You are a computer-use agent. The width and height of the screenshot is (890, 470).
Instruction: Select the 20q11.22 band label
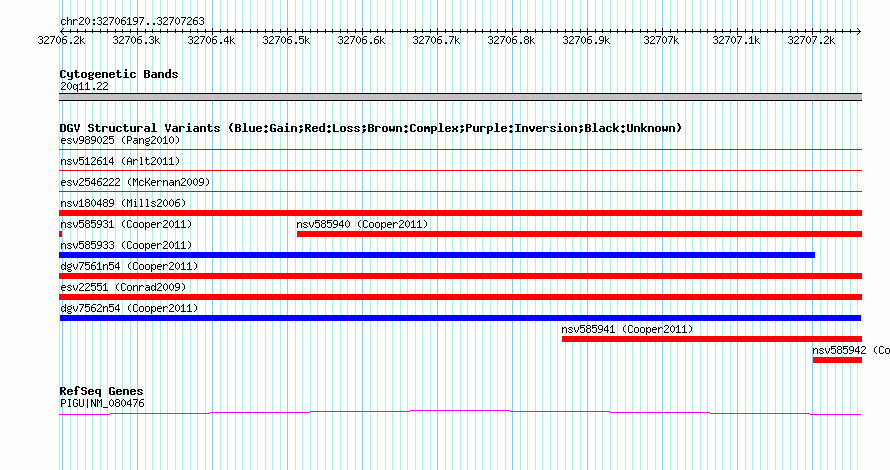(x=84, y=86)
